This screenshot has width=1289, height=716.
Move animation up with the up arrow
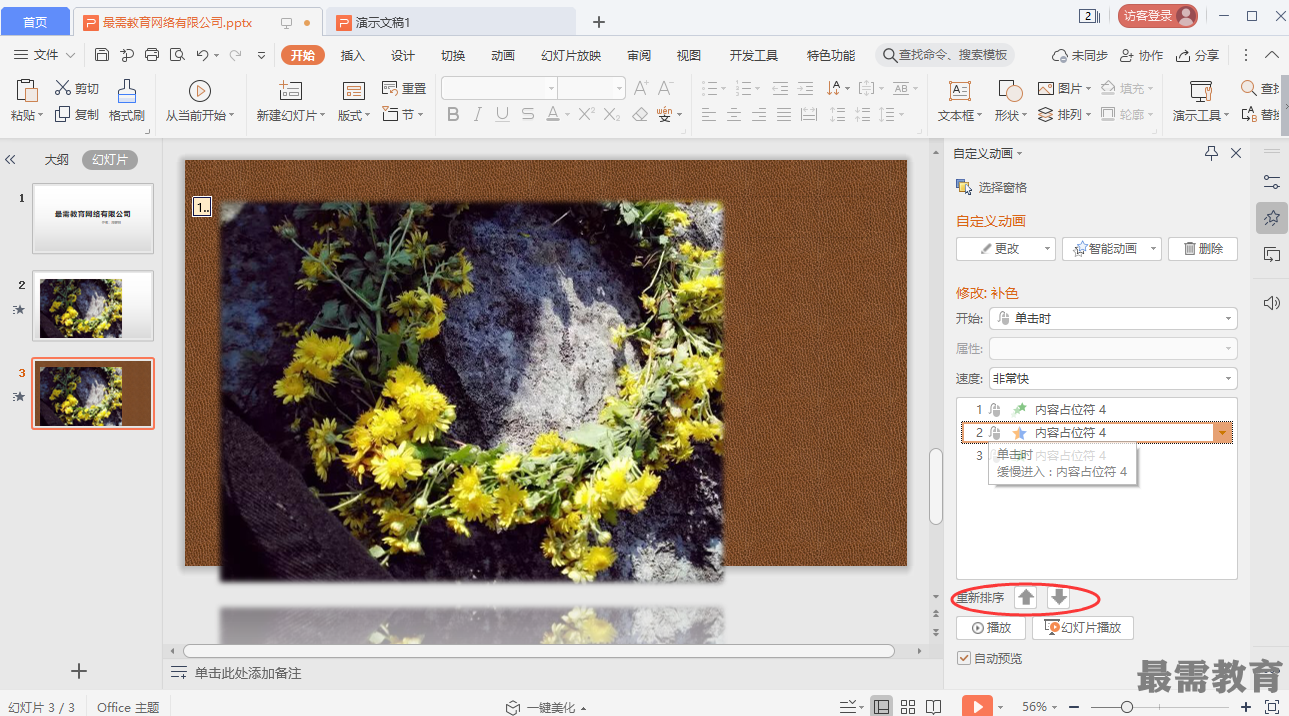[1026, 598]
